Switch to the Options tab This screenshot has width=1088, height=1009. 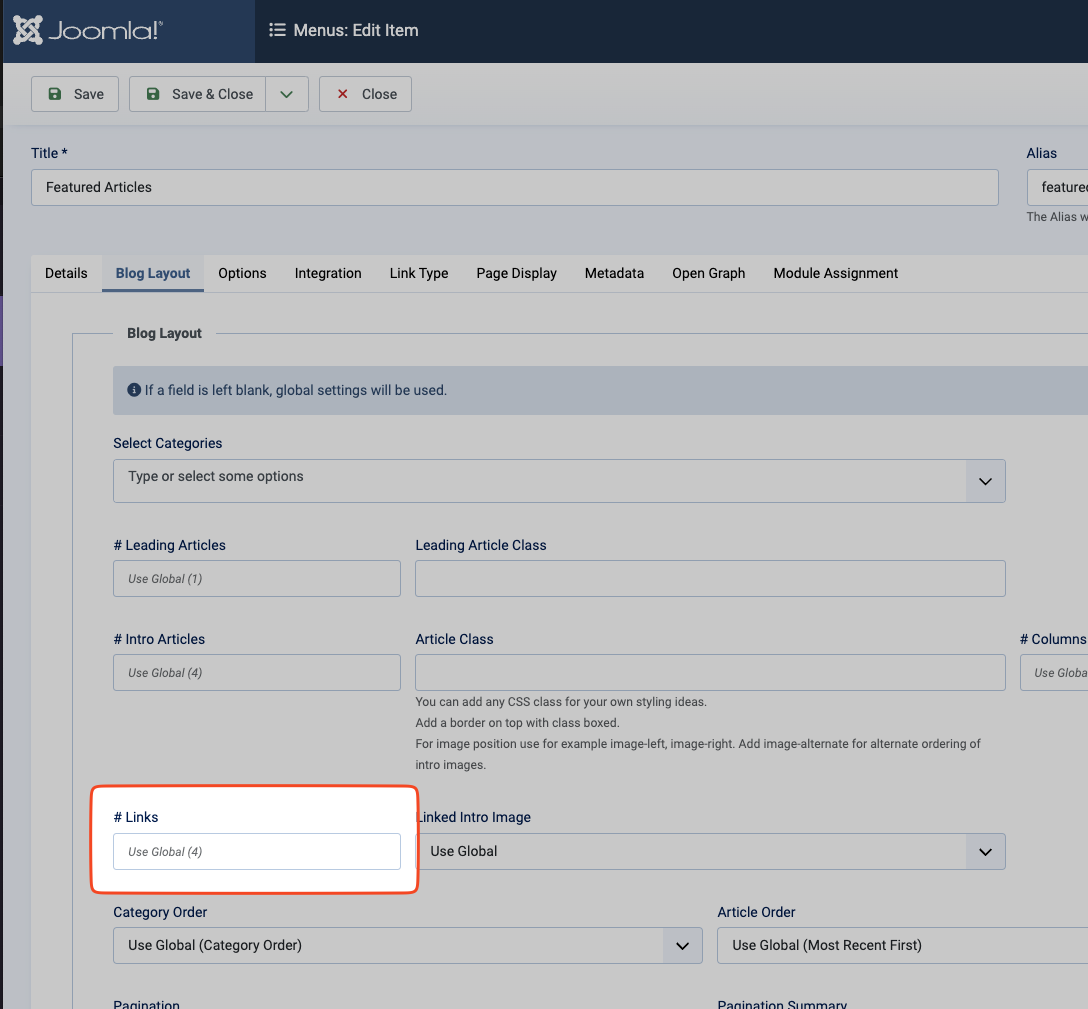click(242, 273)
